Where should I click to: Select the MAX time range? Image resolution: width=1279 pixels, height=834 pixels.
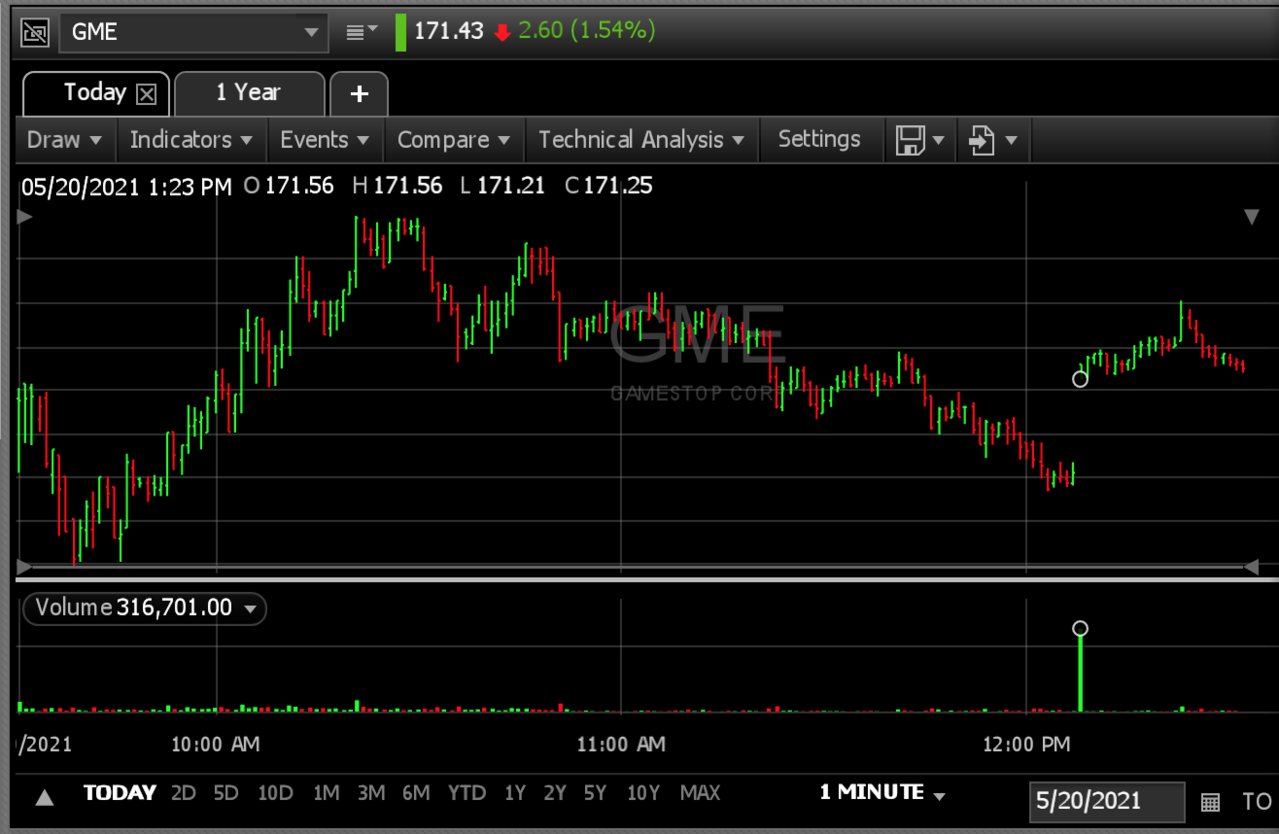[700, 793]
